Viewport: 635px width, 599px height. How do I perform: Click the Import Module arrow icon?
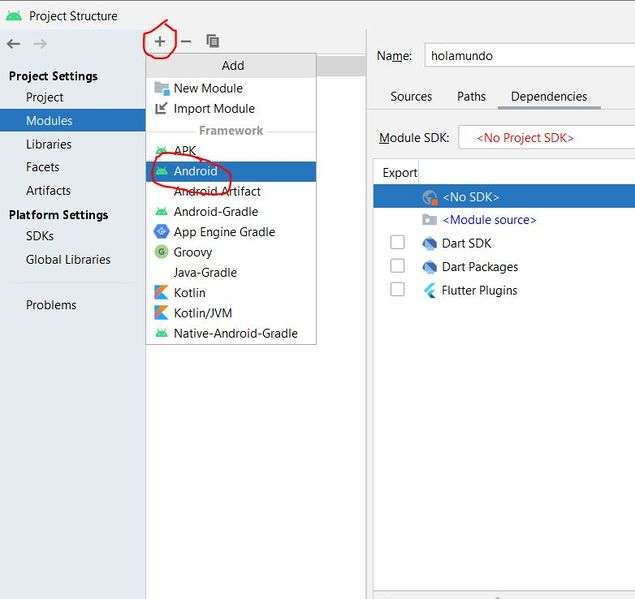(161, 108)
